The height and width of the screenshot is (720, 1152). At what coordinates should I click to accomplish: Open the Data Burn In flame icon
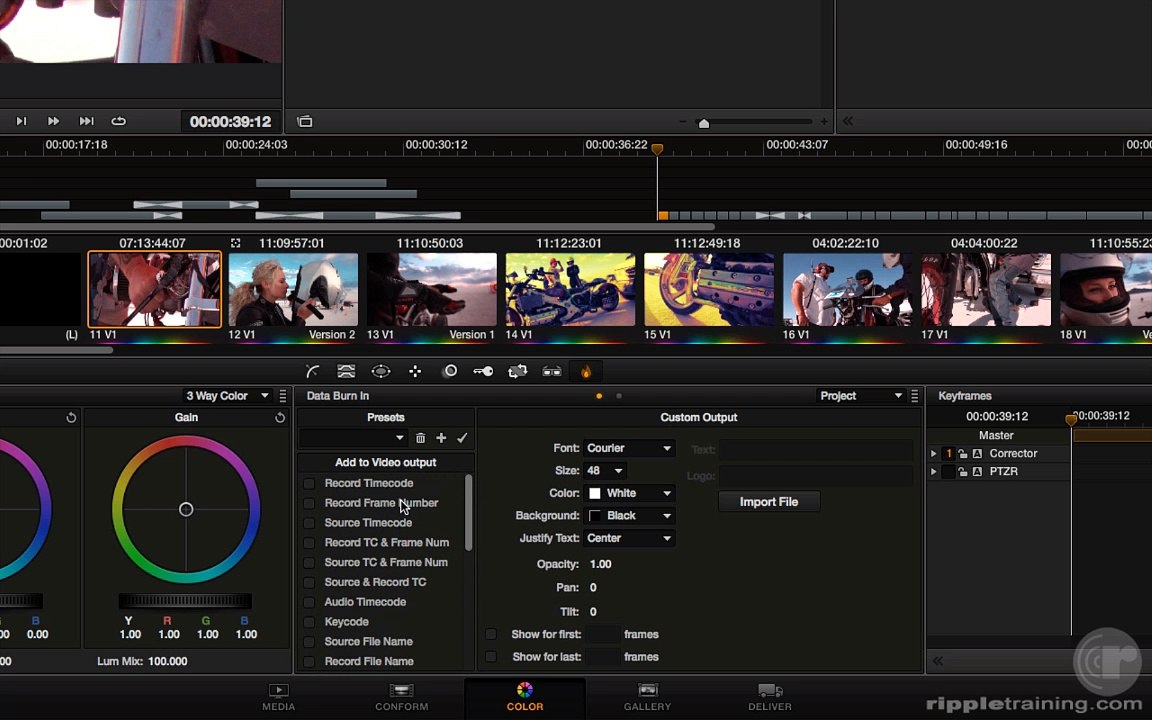[586, 371]
